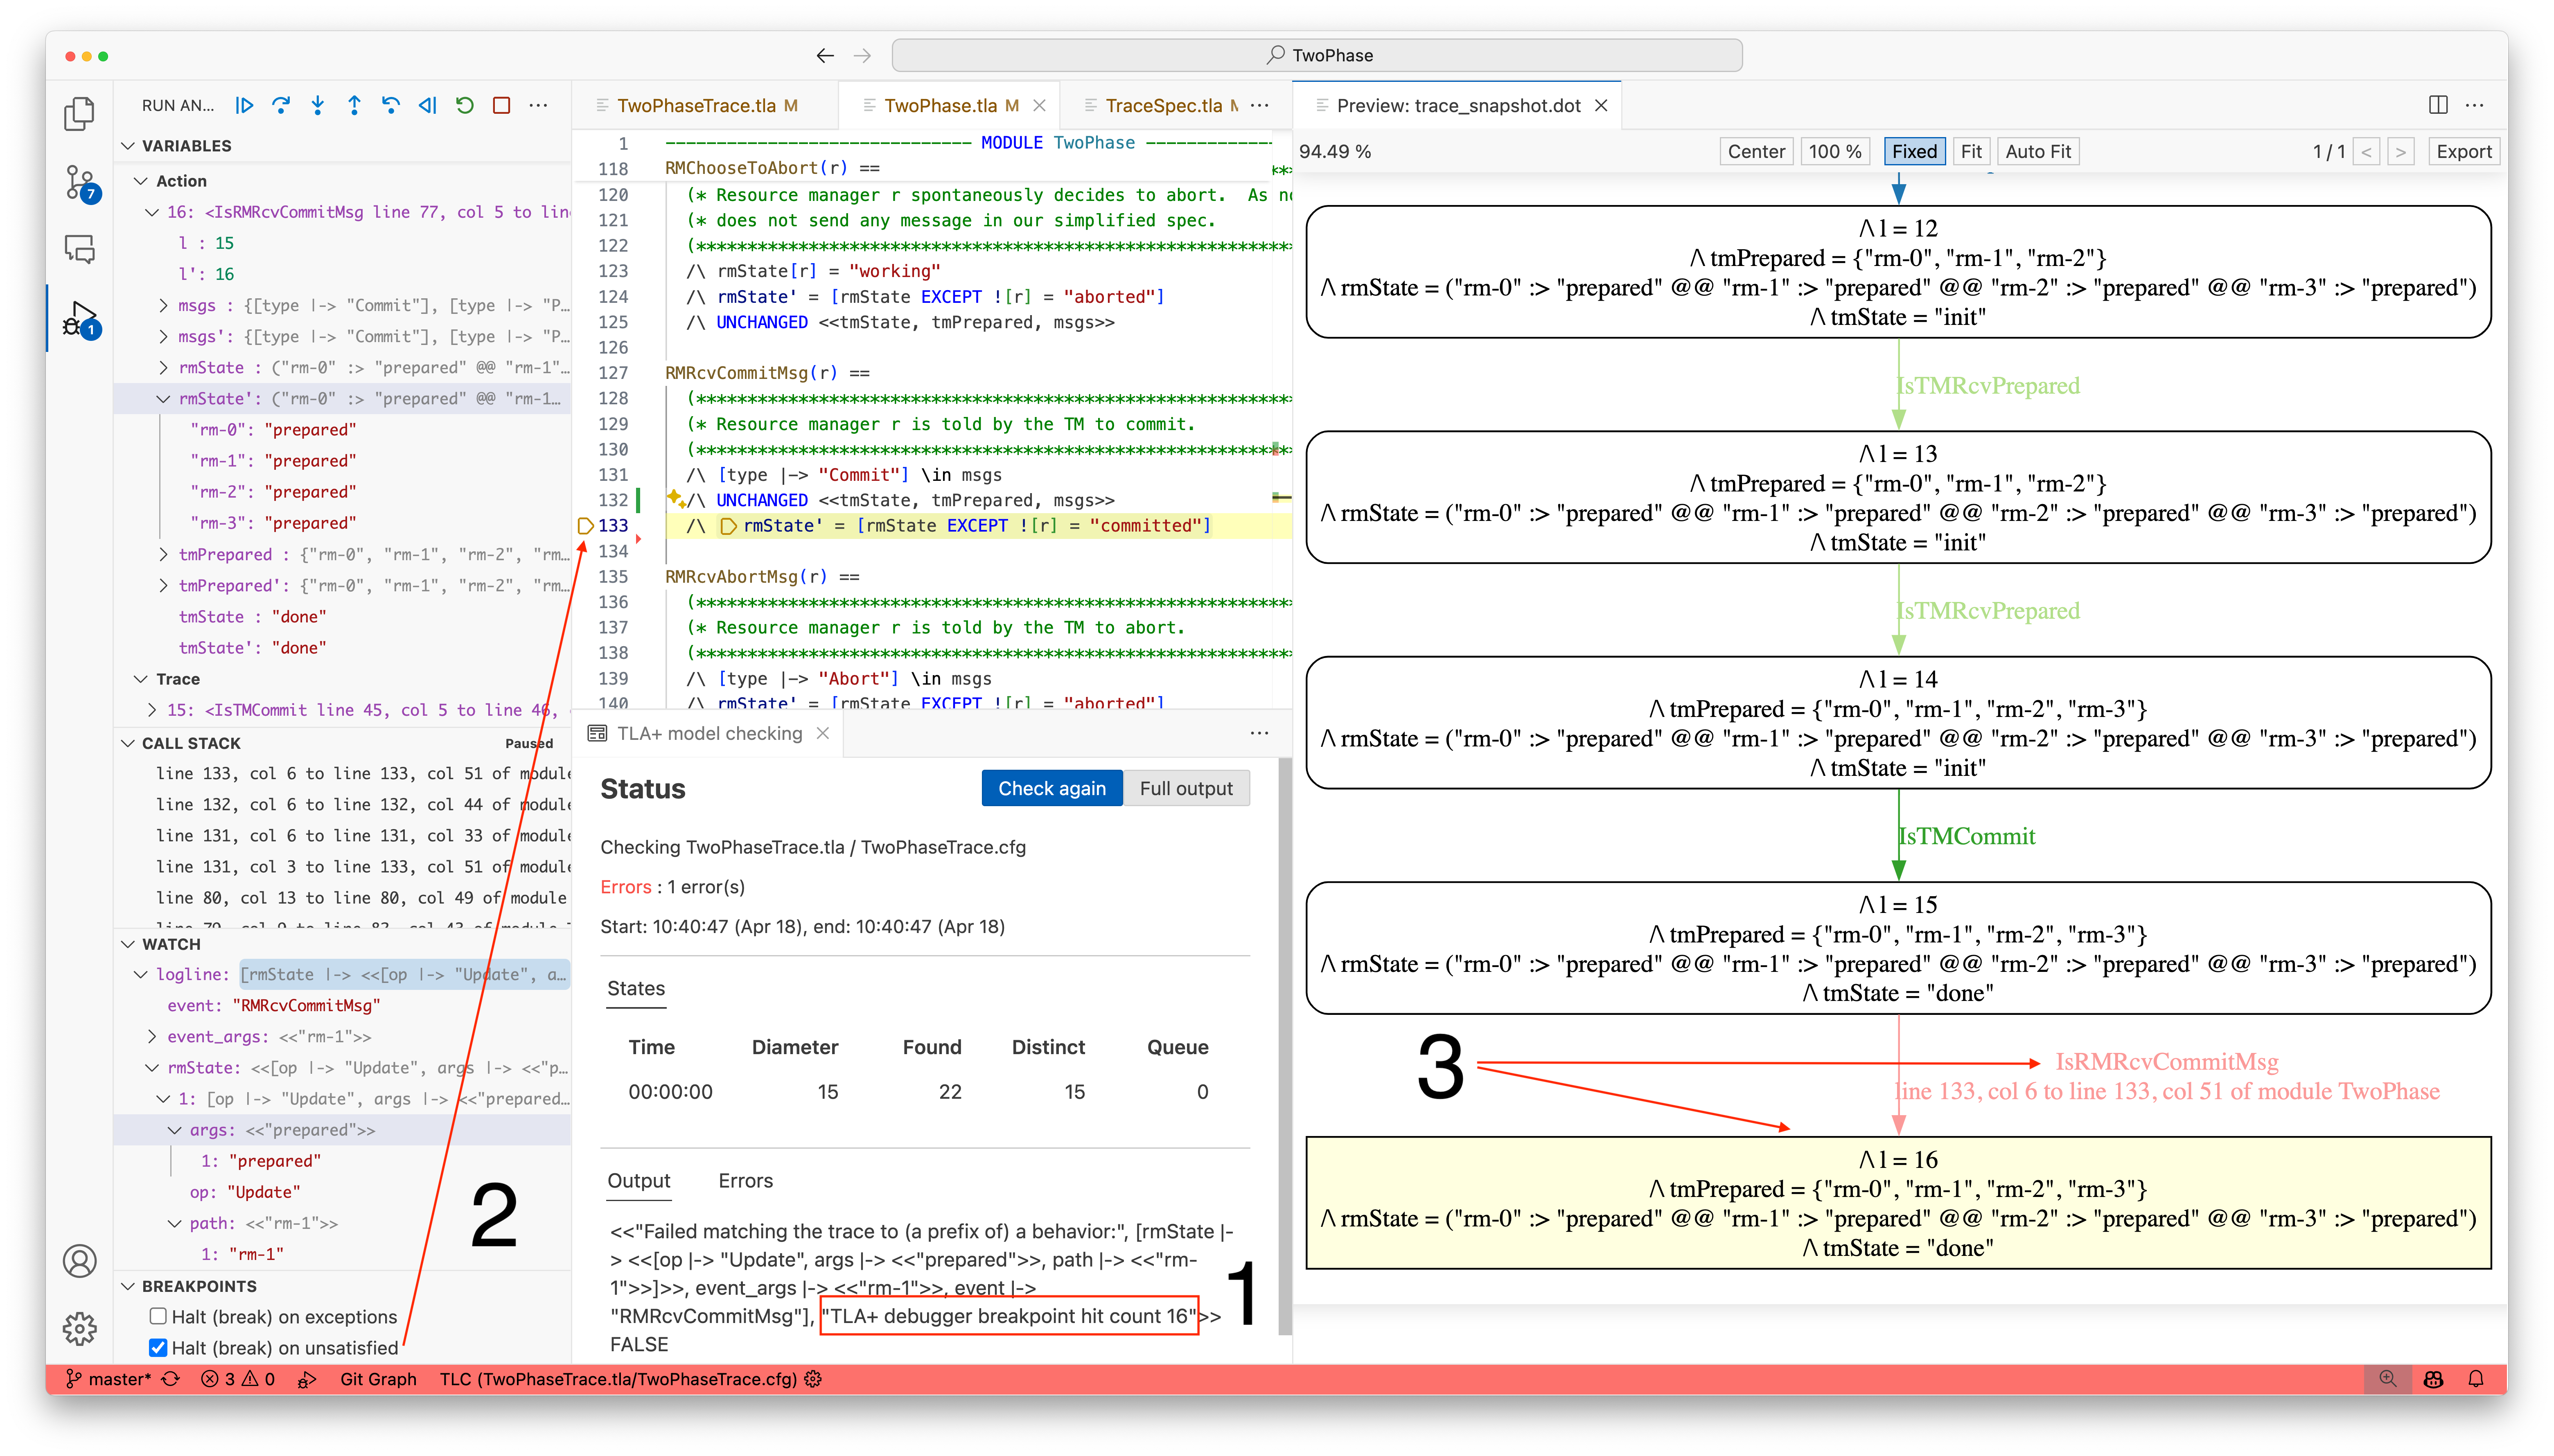Viewport: 2554px width, 1456px height.
Task: Click the red Stop debug button
Action: pos(502,105)
